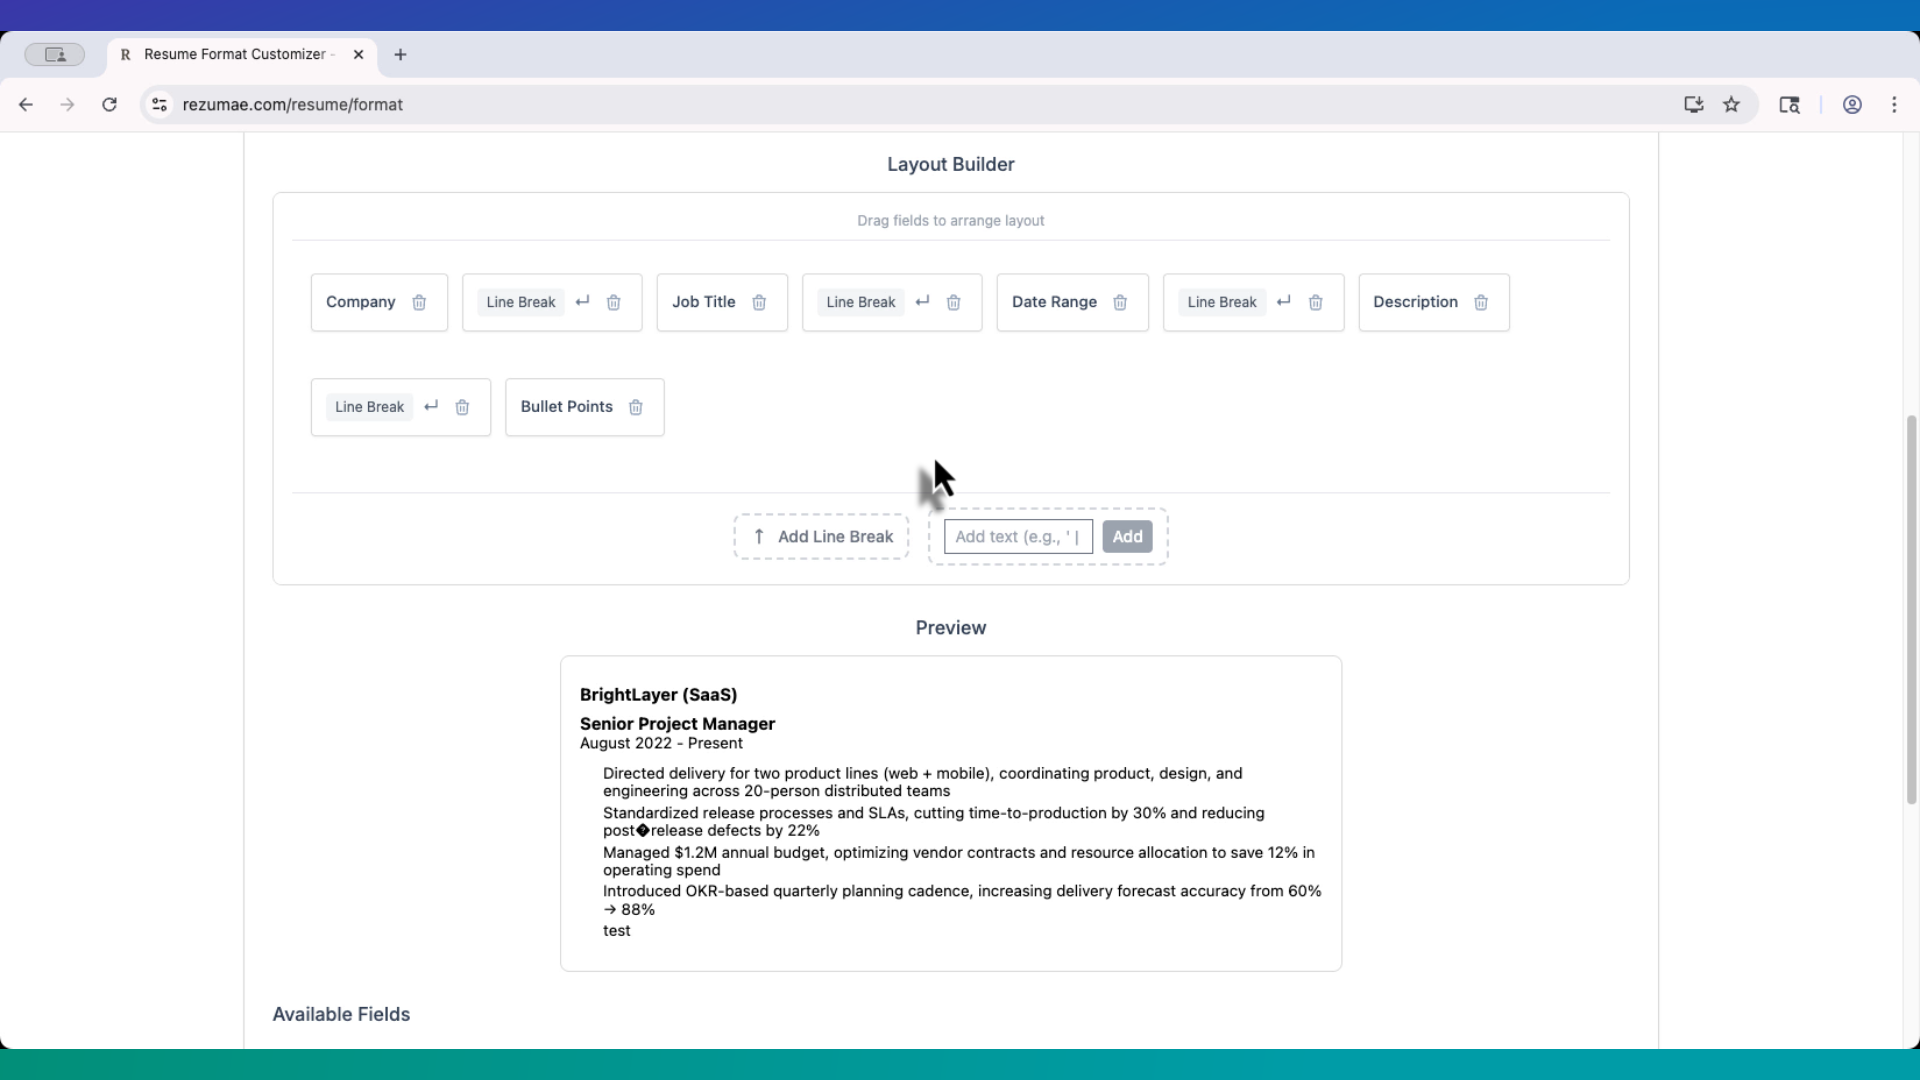Click the Add Line Break button

(821, 537)
